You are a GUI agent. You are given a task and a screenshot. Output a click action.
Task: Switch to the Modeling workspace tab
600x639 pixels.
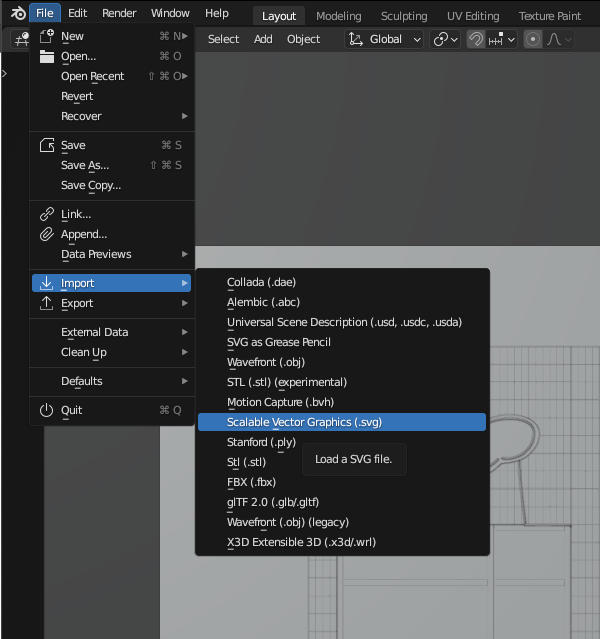(339, 16)
